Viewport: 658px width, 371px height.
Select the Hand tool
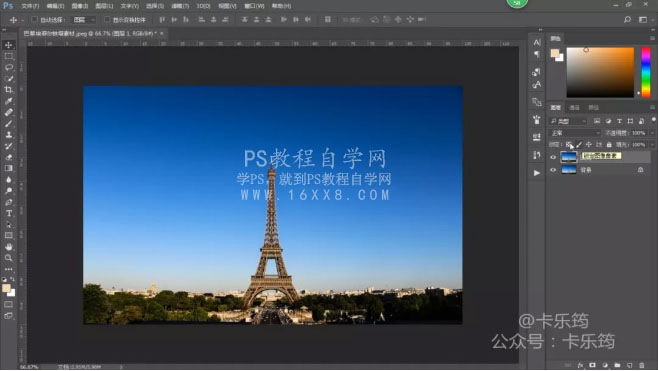tap(8, 247)
